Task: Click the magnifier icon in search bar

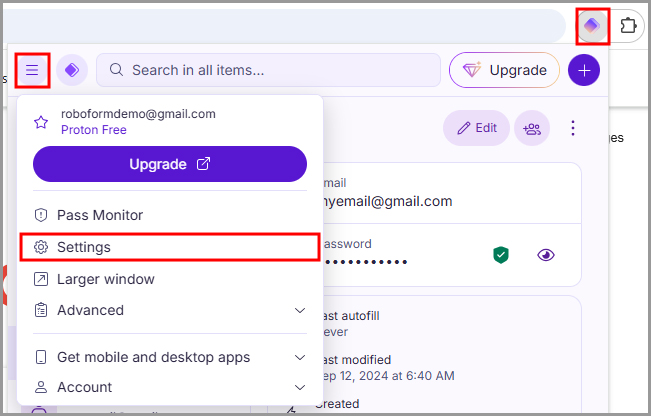Action: [117, 70]
